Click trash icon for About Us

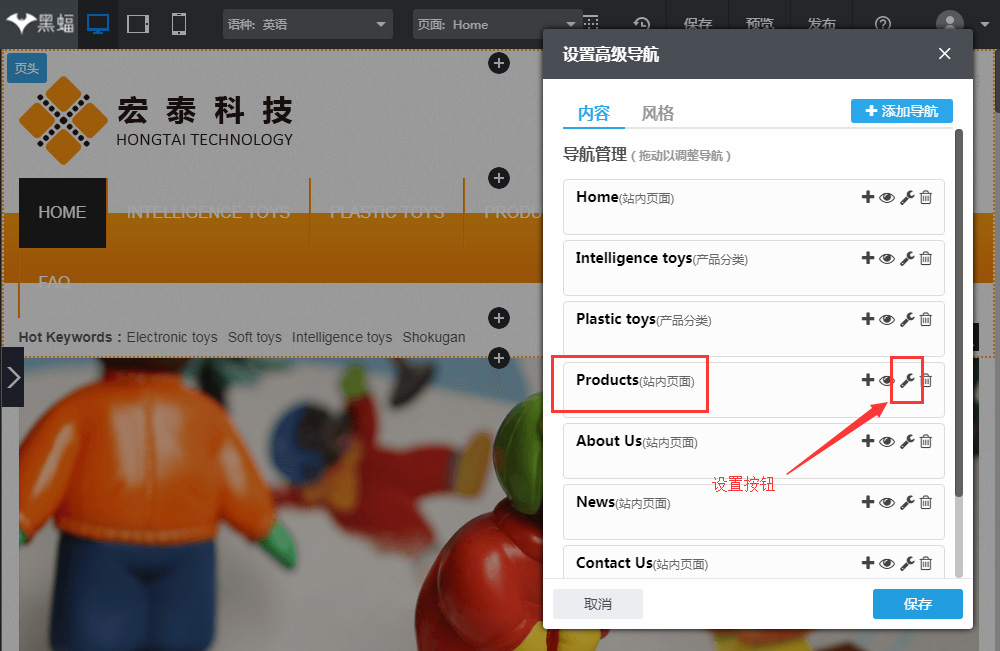coord(926,442)
